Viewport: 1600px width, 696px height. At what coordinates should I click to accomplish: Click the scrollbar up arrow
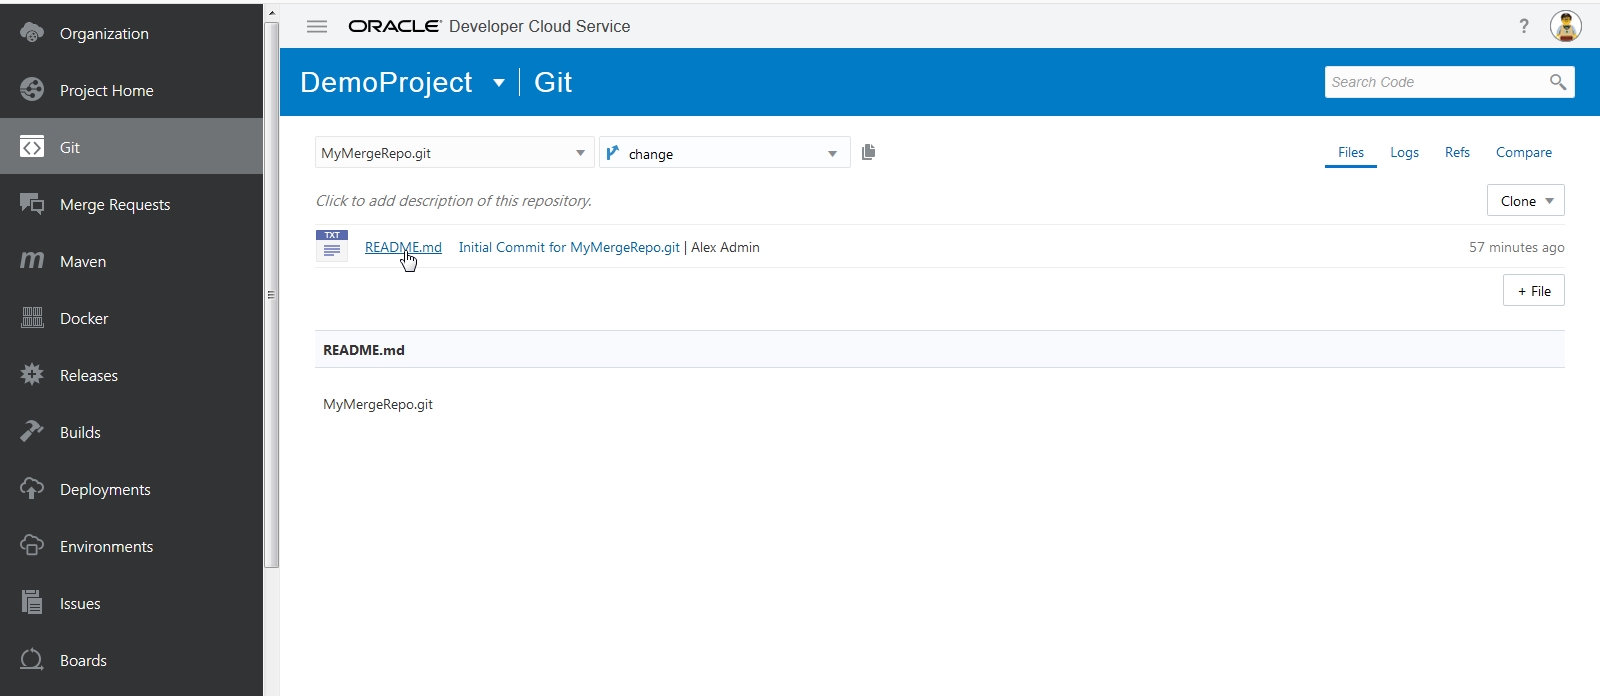[x=271, y=12]
